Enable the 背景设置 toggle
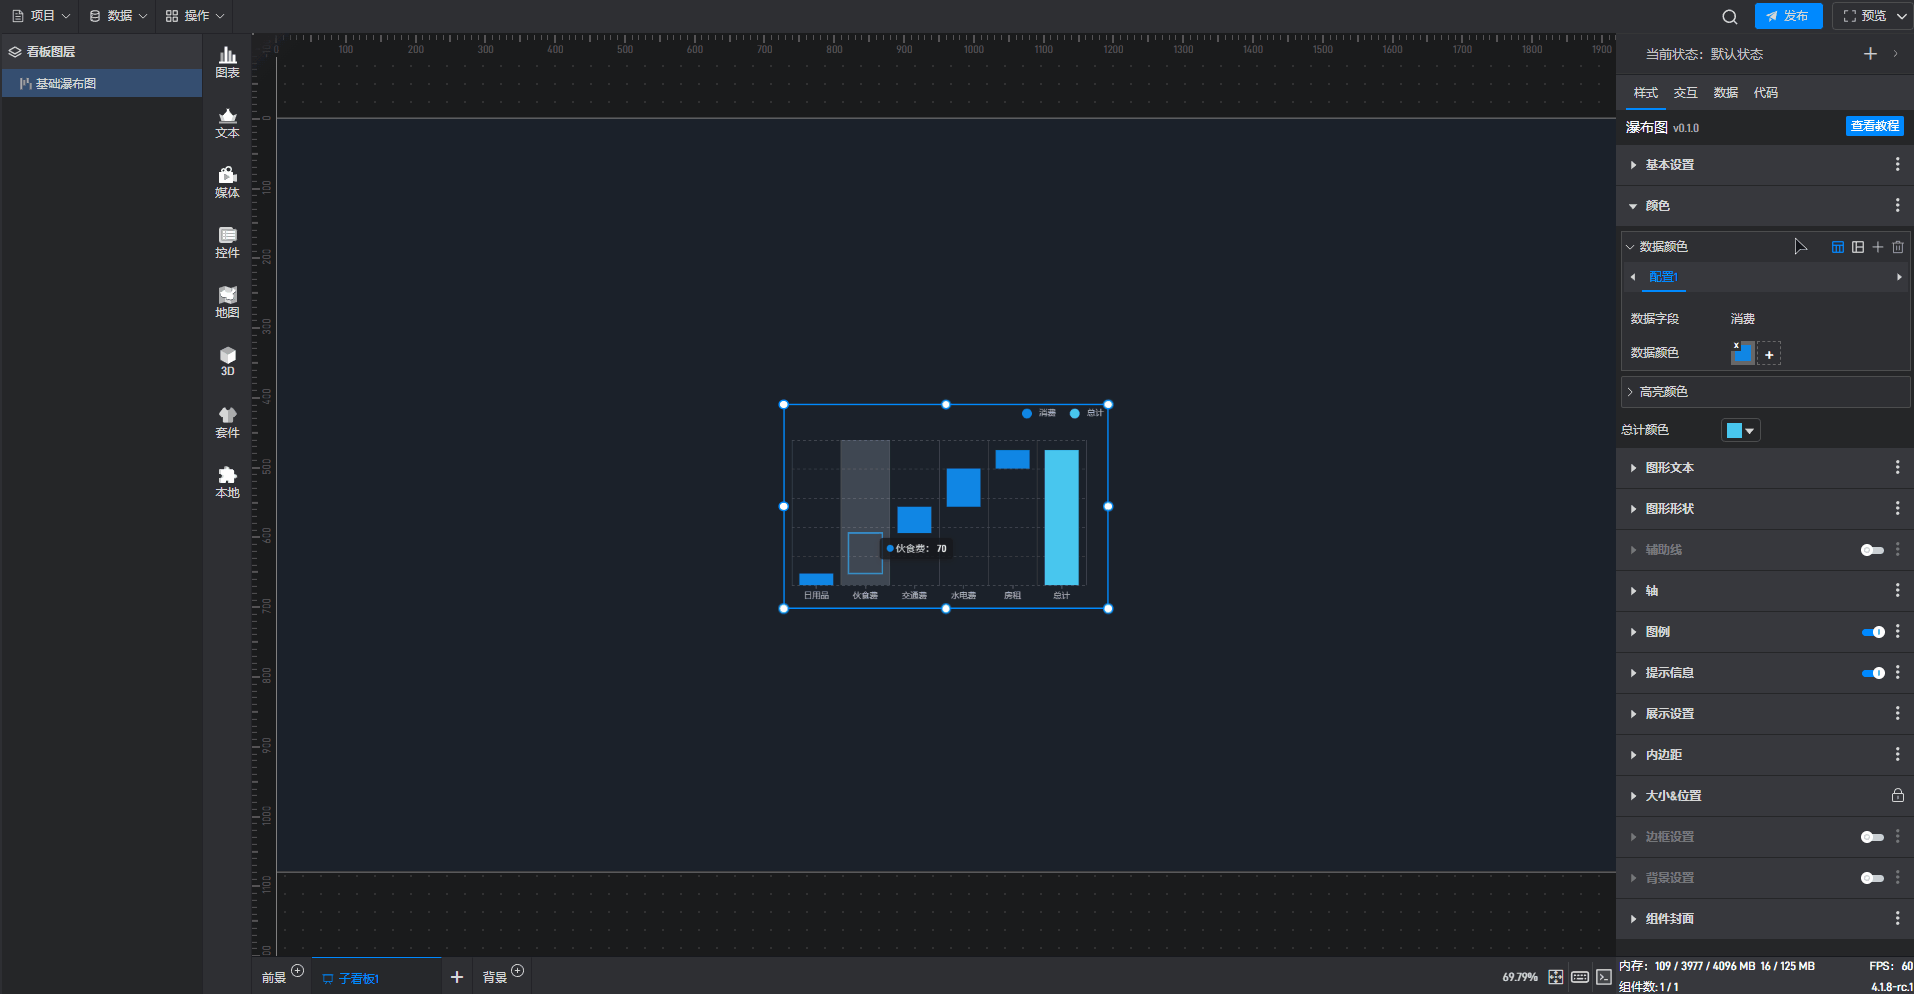 [1872, 878]
